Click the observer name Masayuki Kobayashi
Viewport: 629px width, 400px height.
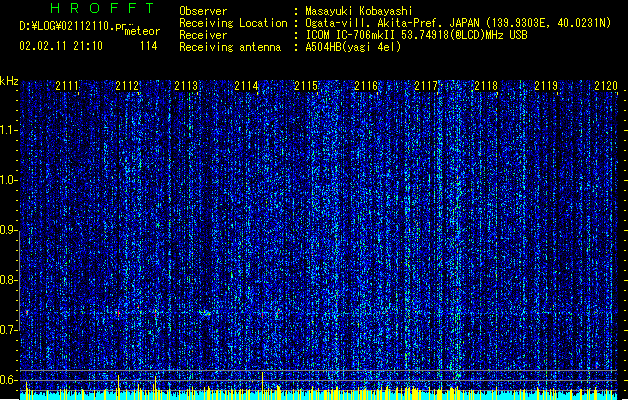pyautogui.click(x=359, y=11)
